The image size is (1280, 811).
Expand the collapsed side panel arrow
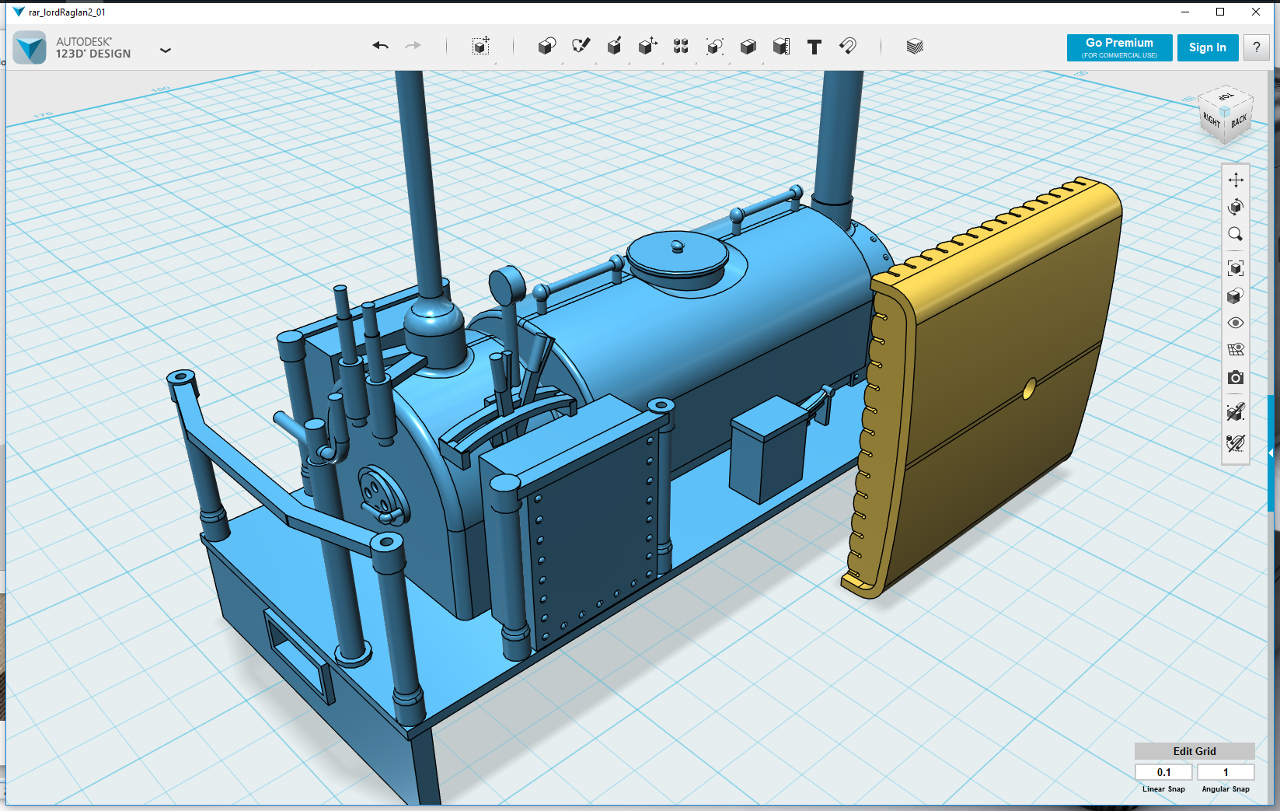pos(1272,452)
